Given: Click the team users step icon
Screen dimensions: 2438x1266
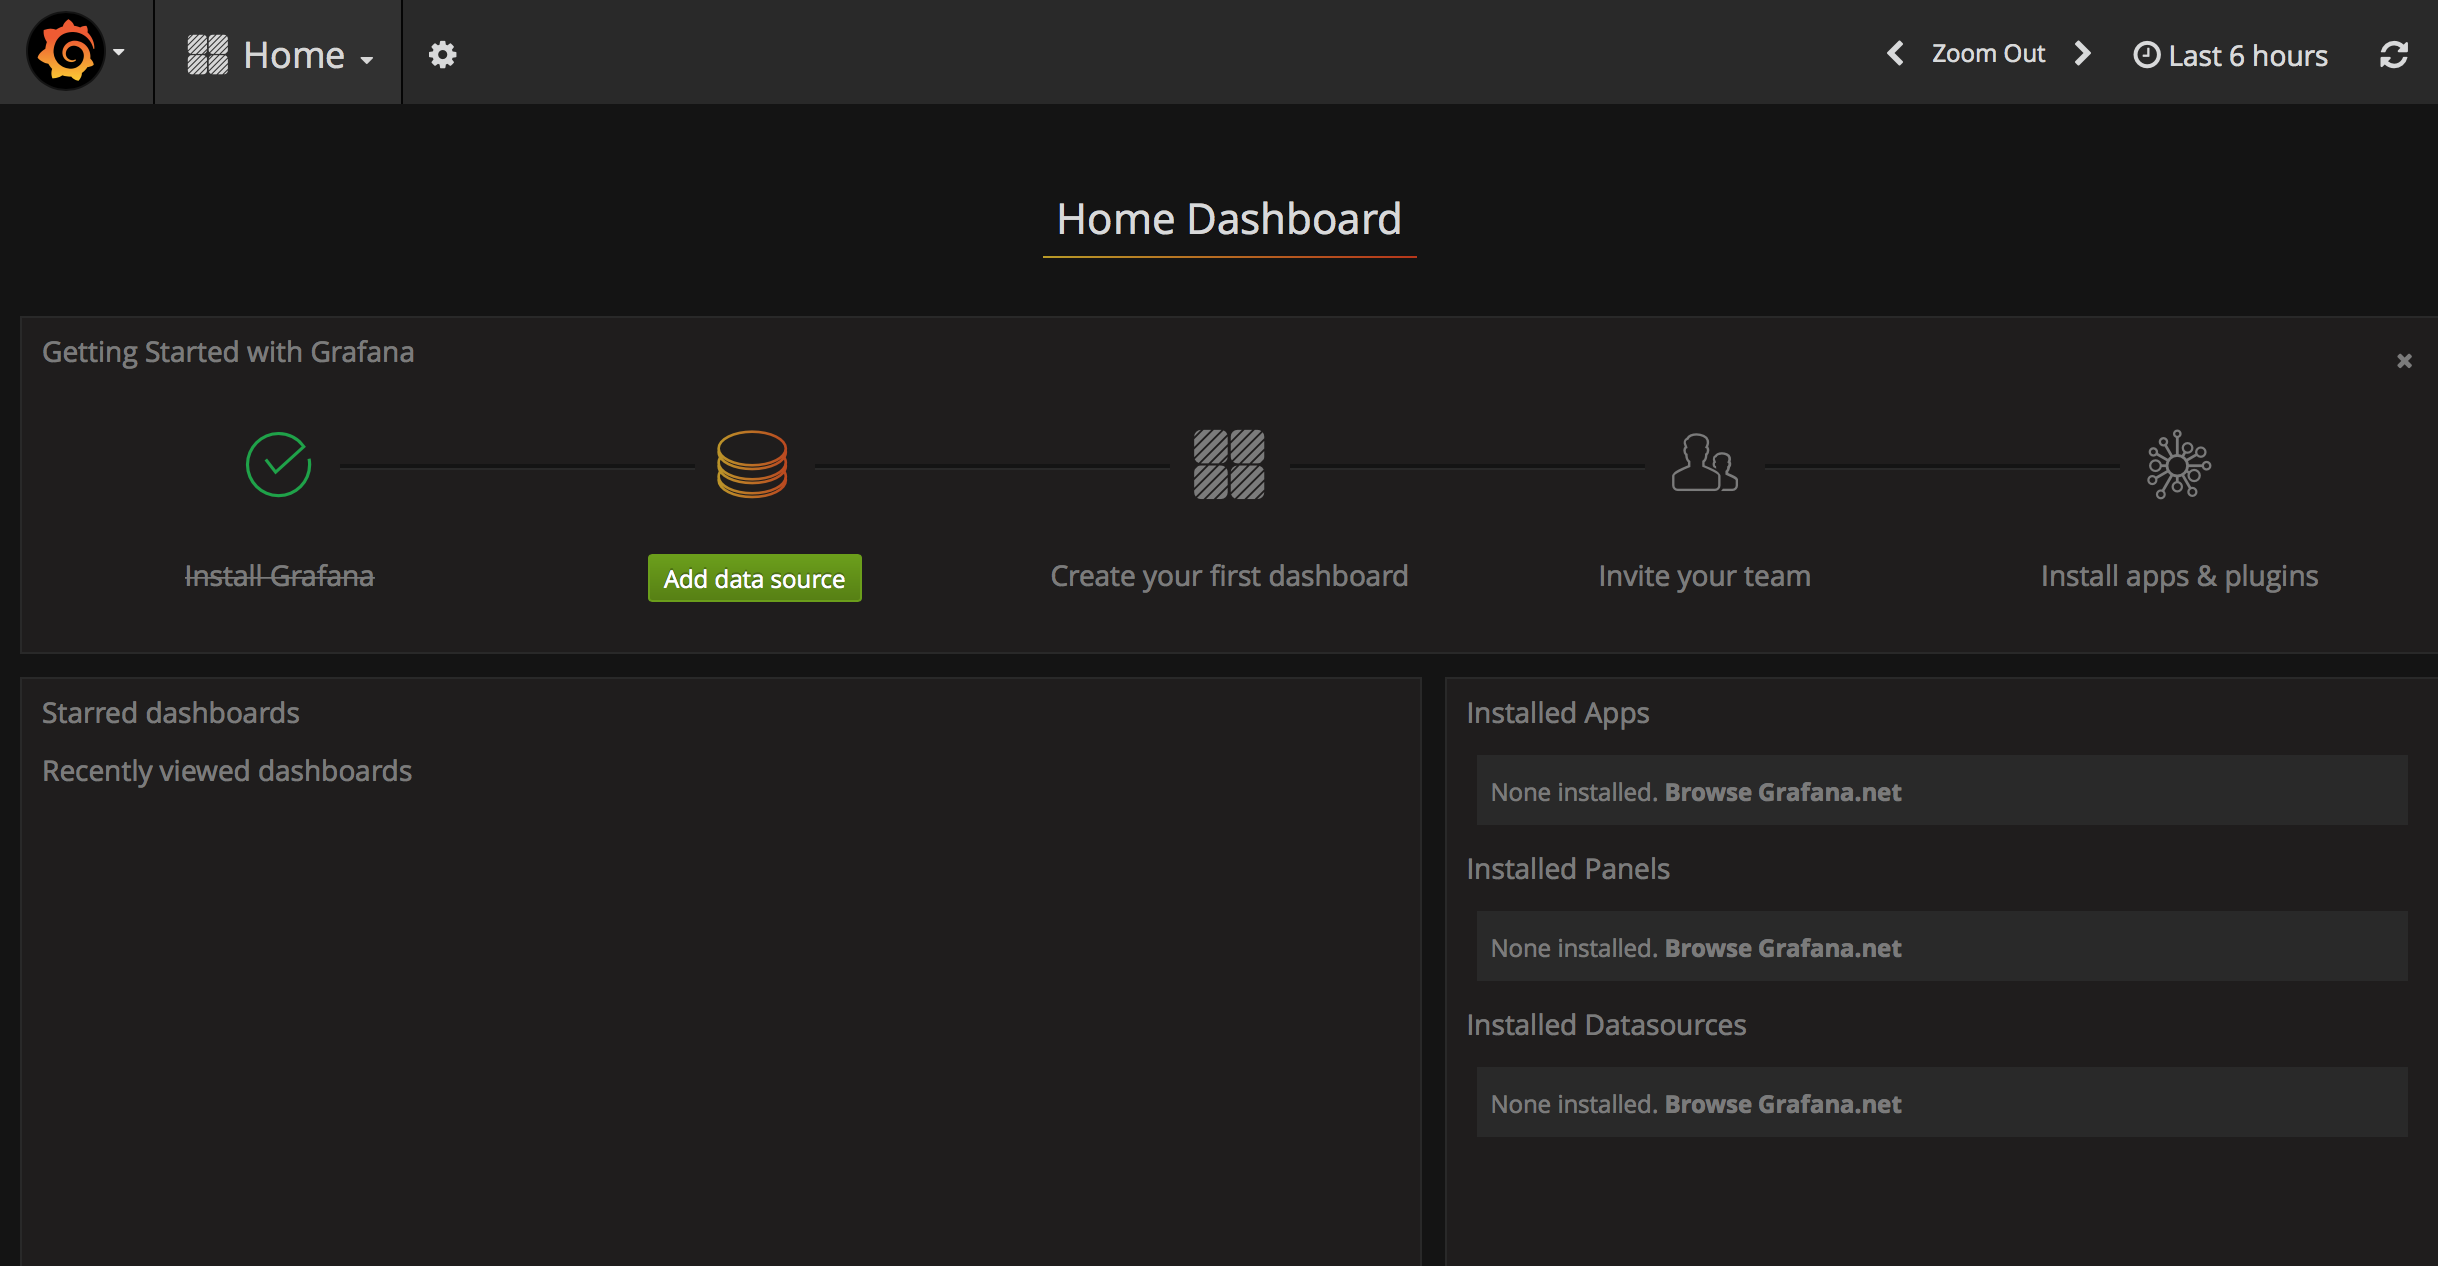Looking at the screenshot, I should click(1704, 462).
